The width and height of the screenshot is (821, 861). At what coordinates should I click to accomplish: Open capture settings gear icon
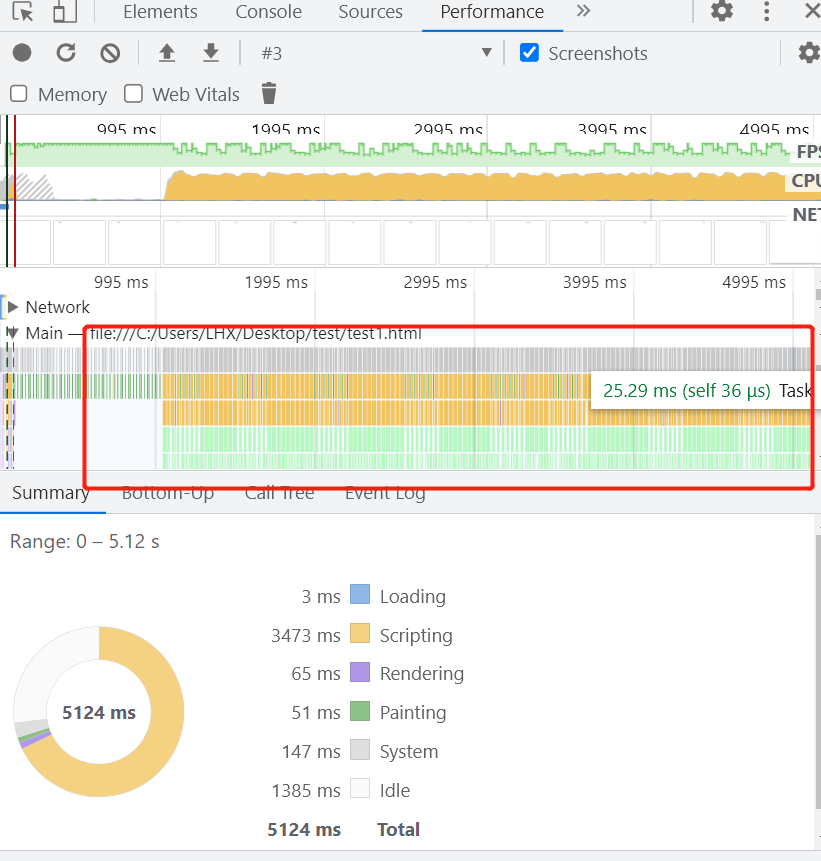[809, 53]
